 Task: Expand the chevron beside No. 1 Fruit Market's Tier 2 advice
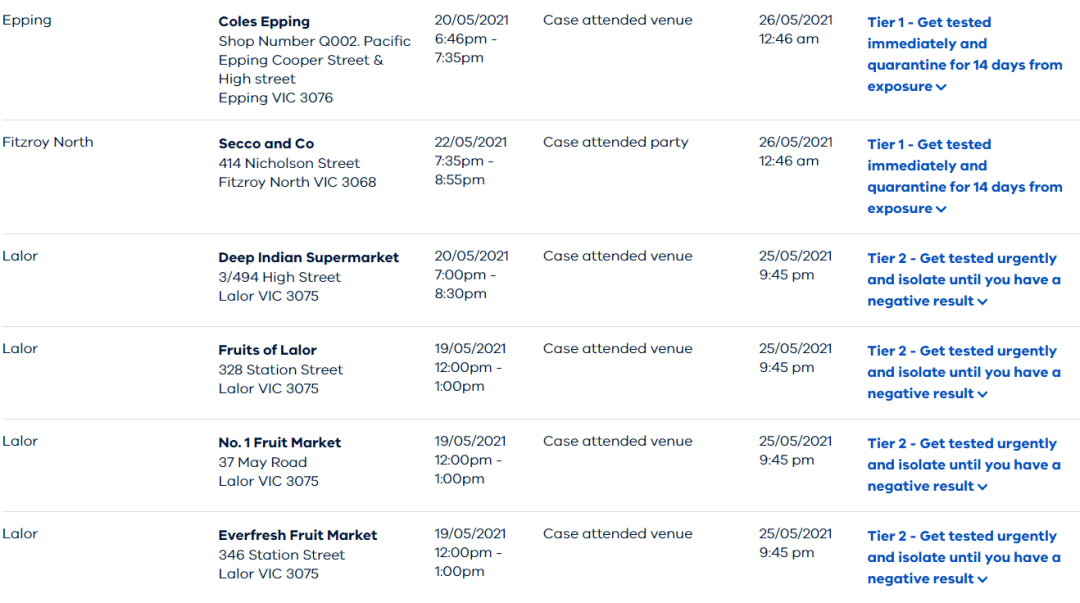click(983, 487)
